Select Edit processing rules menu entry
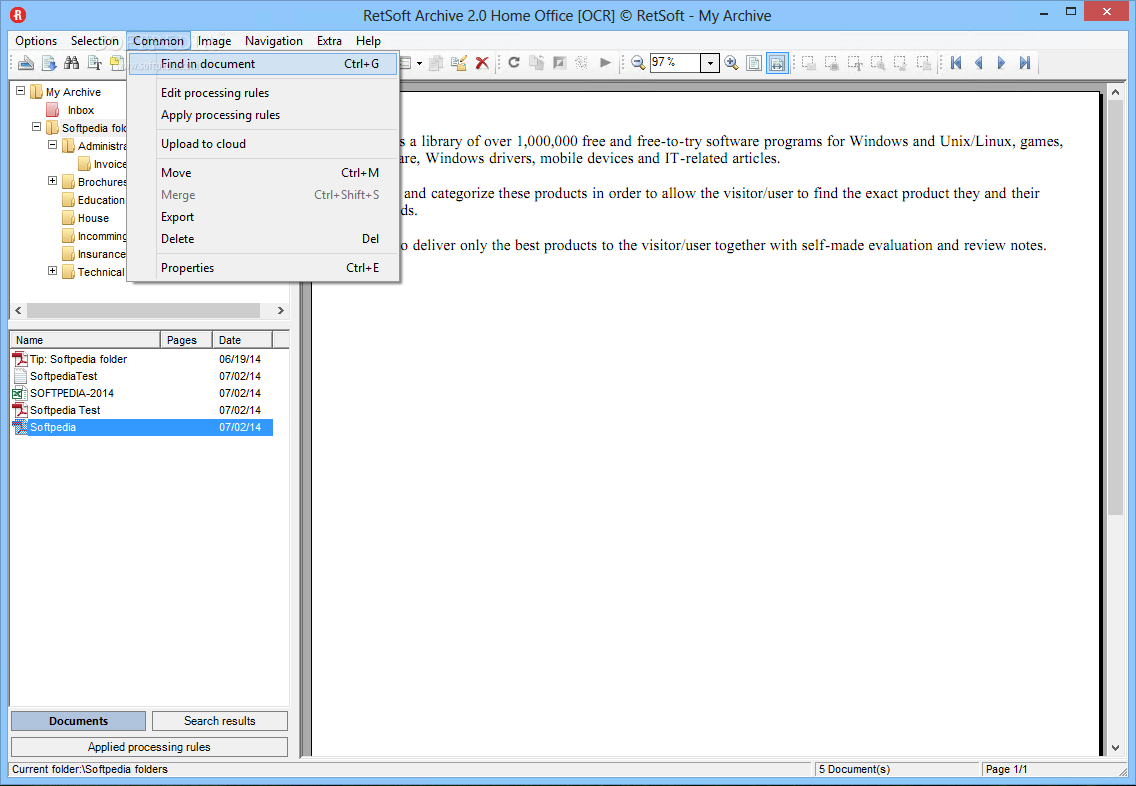This screenshot has height=786, width=1136. click(263, 93)
